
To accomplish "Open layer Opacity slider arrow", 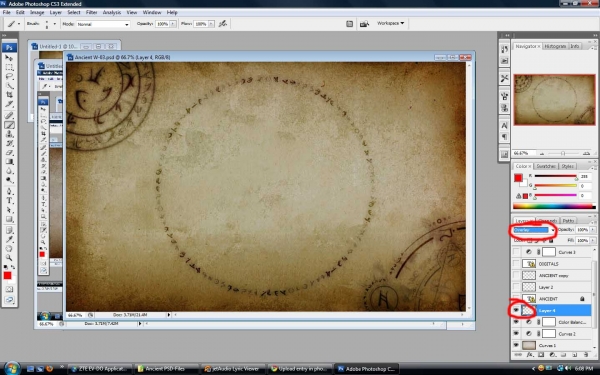I will pyautogui.click(x=593, y=230).
